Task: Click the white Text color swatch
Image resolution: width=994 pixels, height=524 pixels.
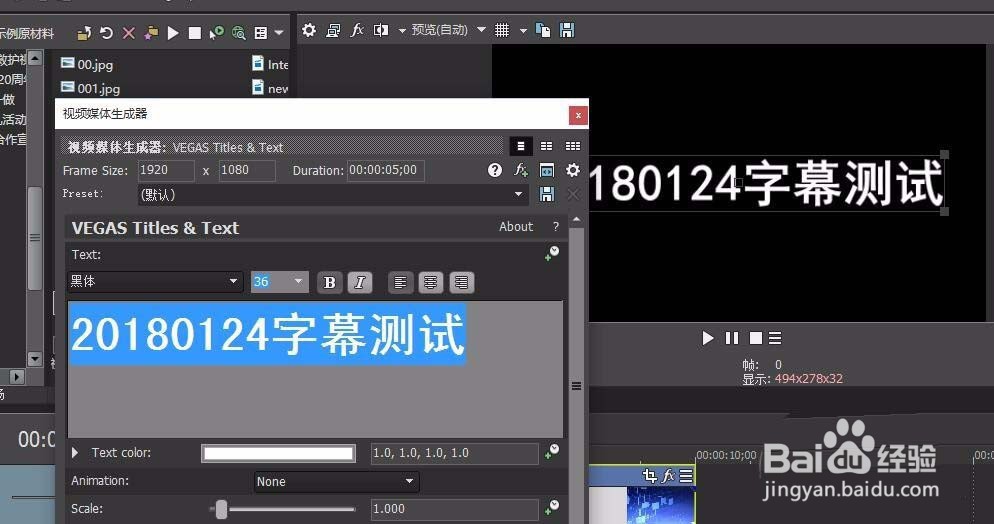Action: (278, 453)
